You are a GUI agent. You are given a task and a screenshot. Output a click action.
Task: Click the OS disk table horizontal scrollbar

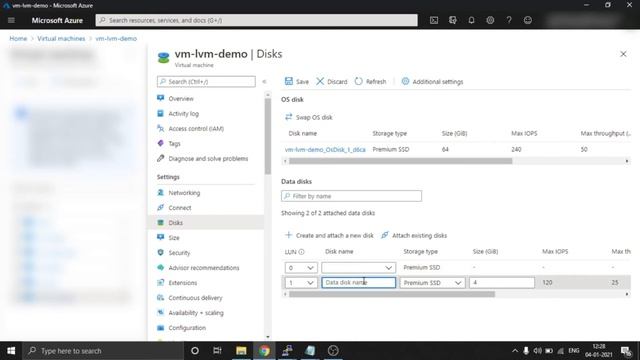coord(400,161)
